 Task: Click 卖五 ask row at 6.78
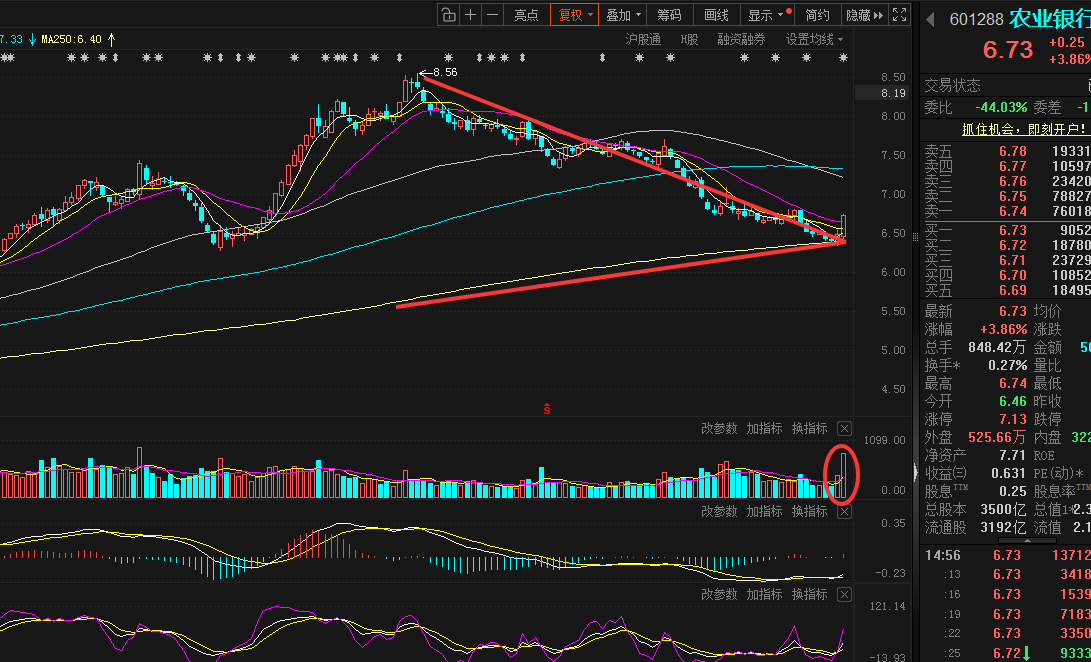point(1007,150)
